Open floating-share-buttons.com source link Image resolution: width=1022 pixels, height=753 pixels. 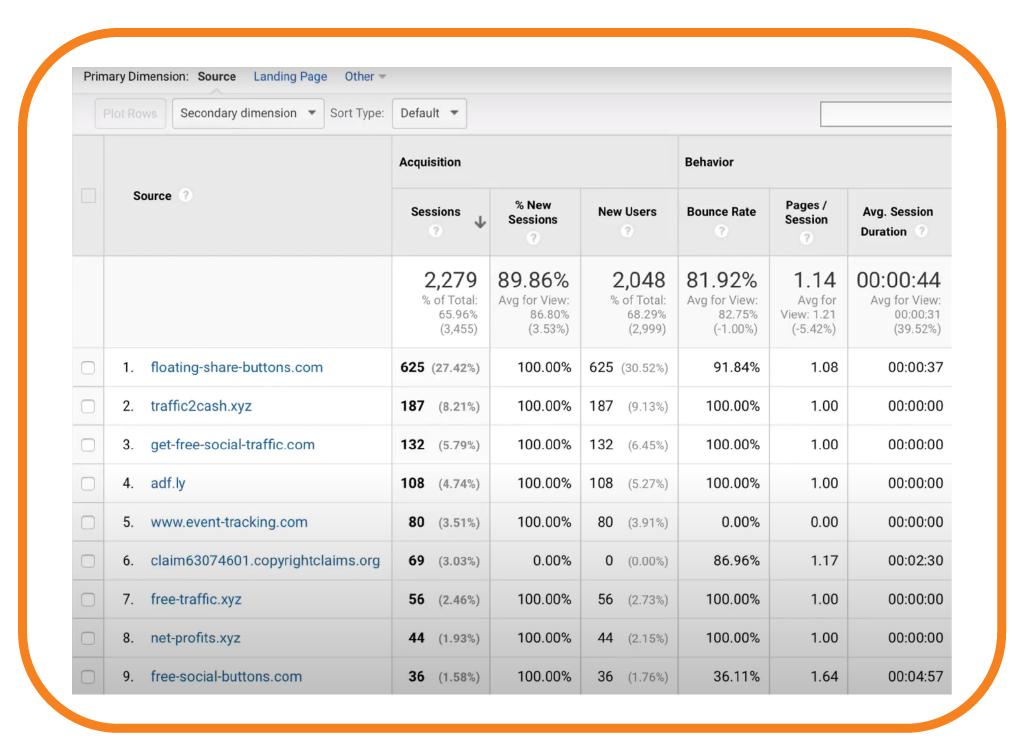(x=237, y=367)
